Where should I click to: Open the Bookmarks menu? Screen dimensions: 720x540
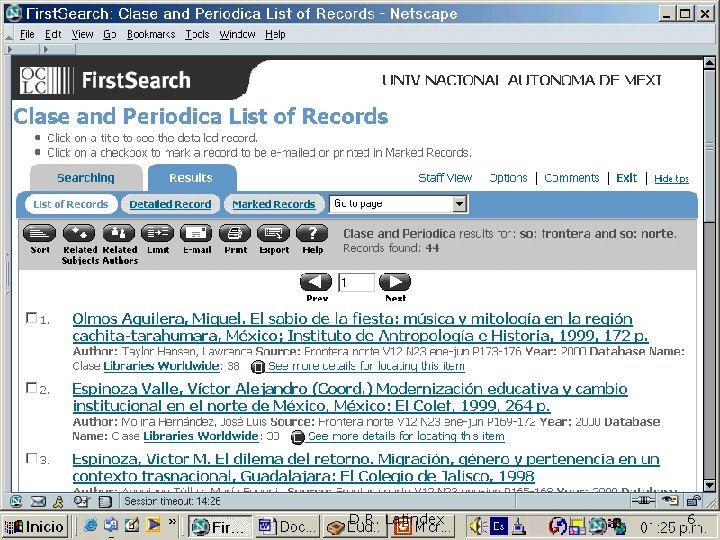click(x=151, y=34)
